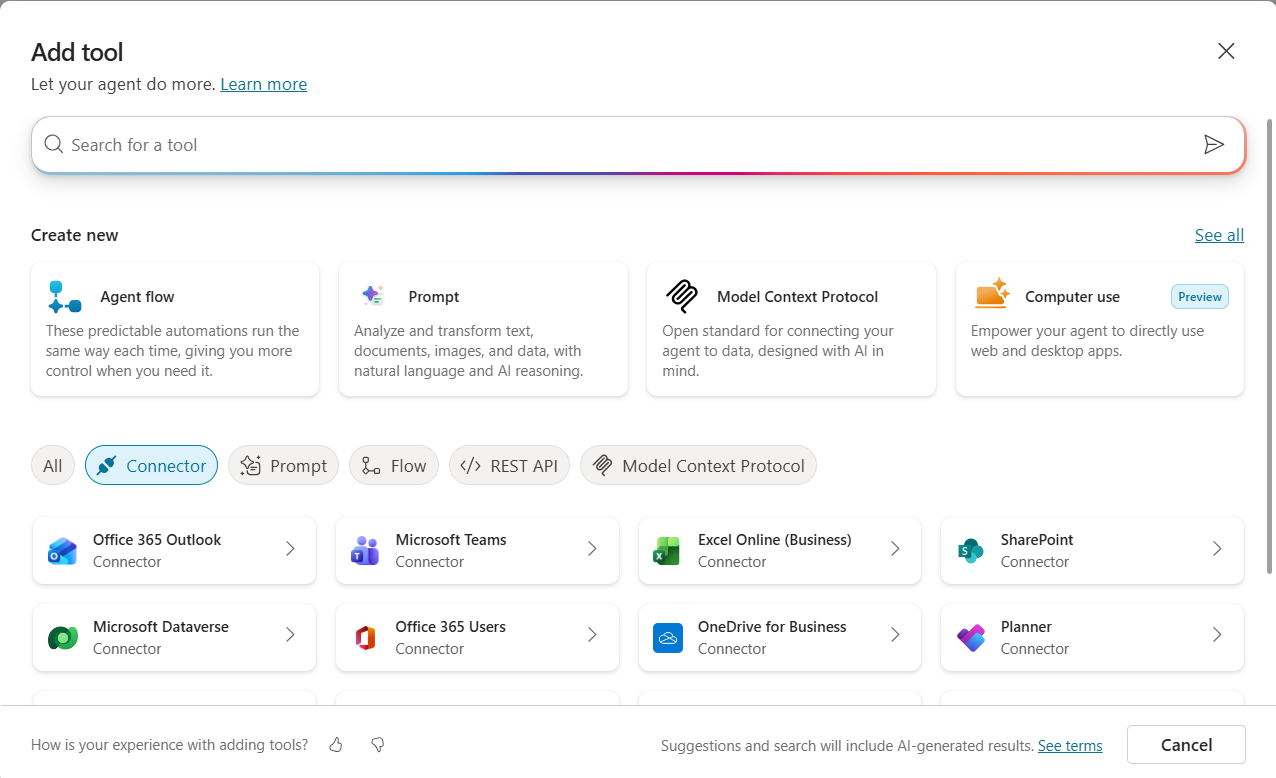This screenshot has height=778, width=1276.
Task: Click the Excel Online (Business) icon
Action: point(667,550)
